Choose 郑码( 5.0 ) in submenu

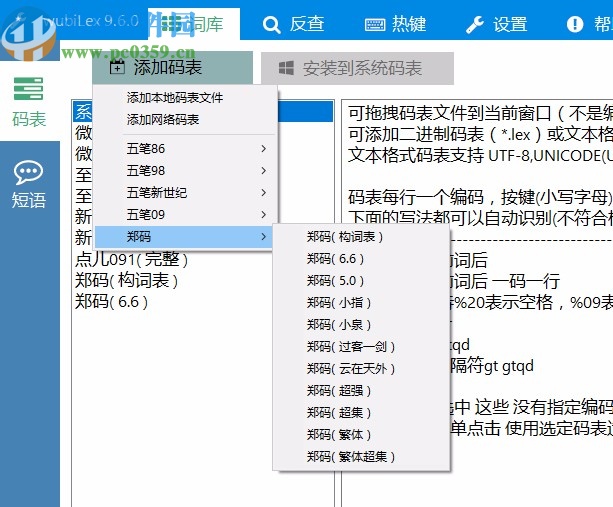point(361,280)
